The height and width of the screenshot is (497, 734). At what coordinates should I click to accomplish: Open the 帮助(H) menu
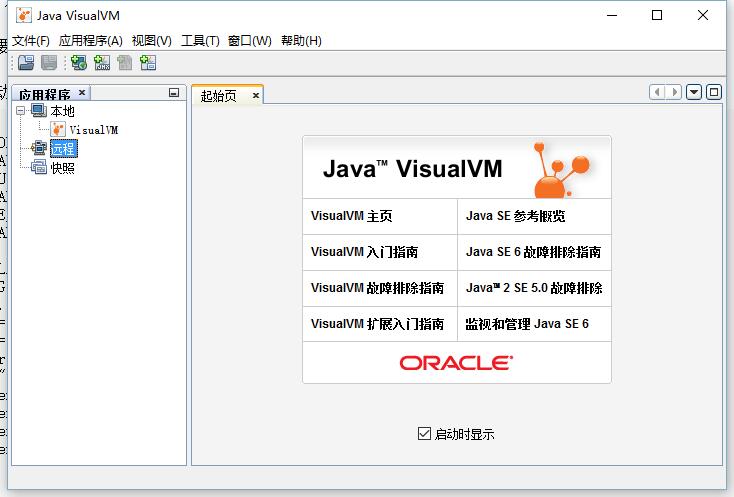point(301,41)
